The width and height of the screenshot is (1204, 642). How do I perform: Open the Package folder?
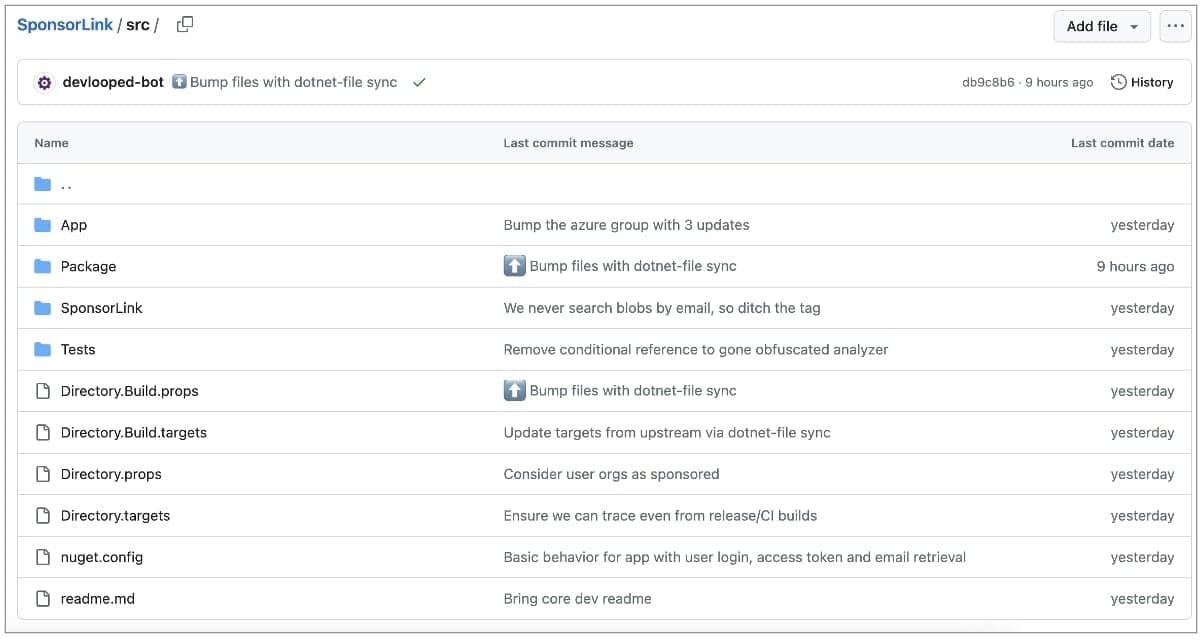coord(88,267)
